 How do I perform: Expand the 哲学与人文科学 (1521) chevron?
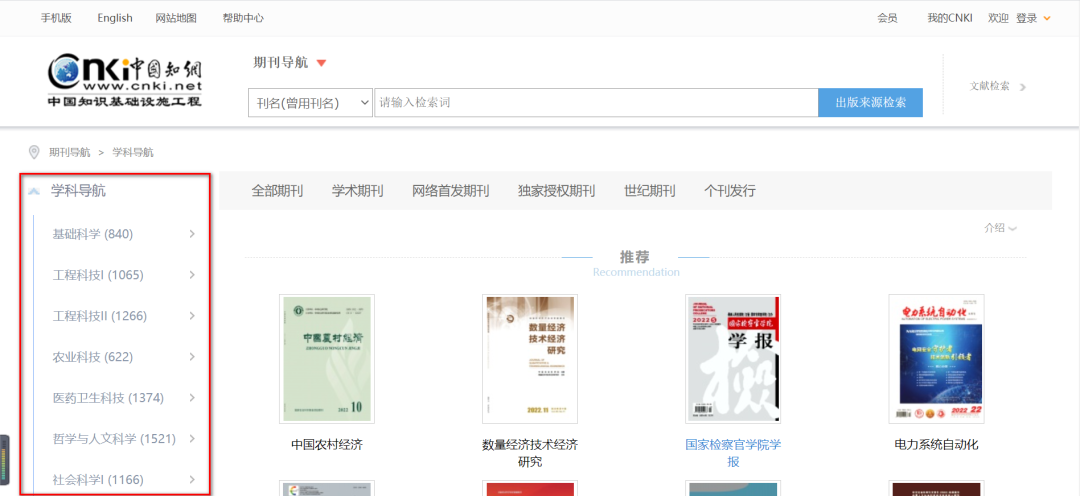192,438
